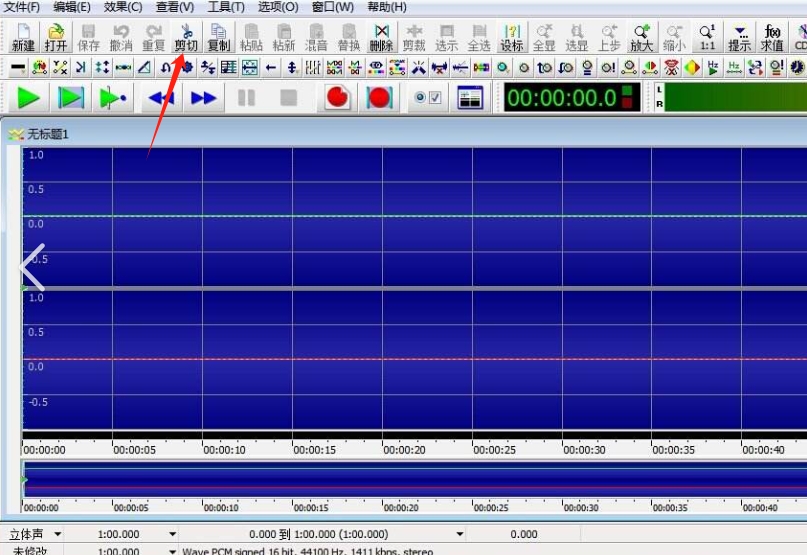
Task: Open the green-yellow-red diamond volume effect icon
Action: coord(692,67)
